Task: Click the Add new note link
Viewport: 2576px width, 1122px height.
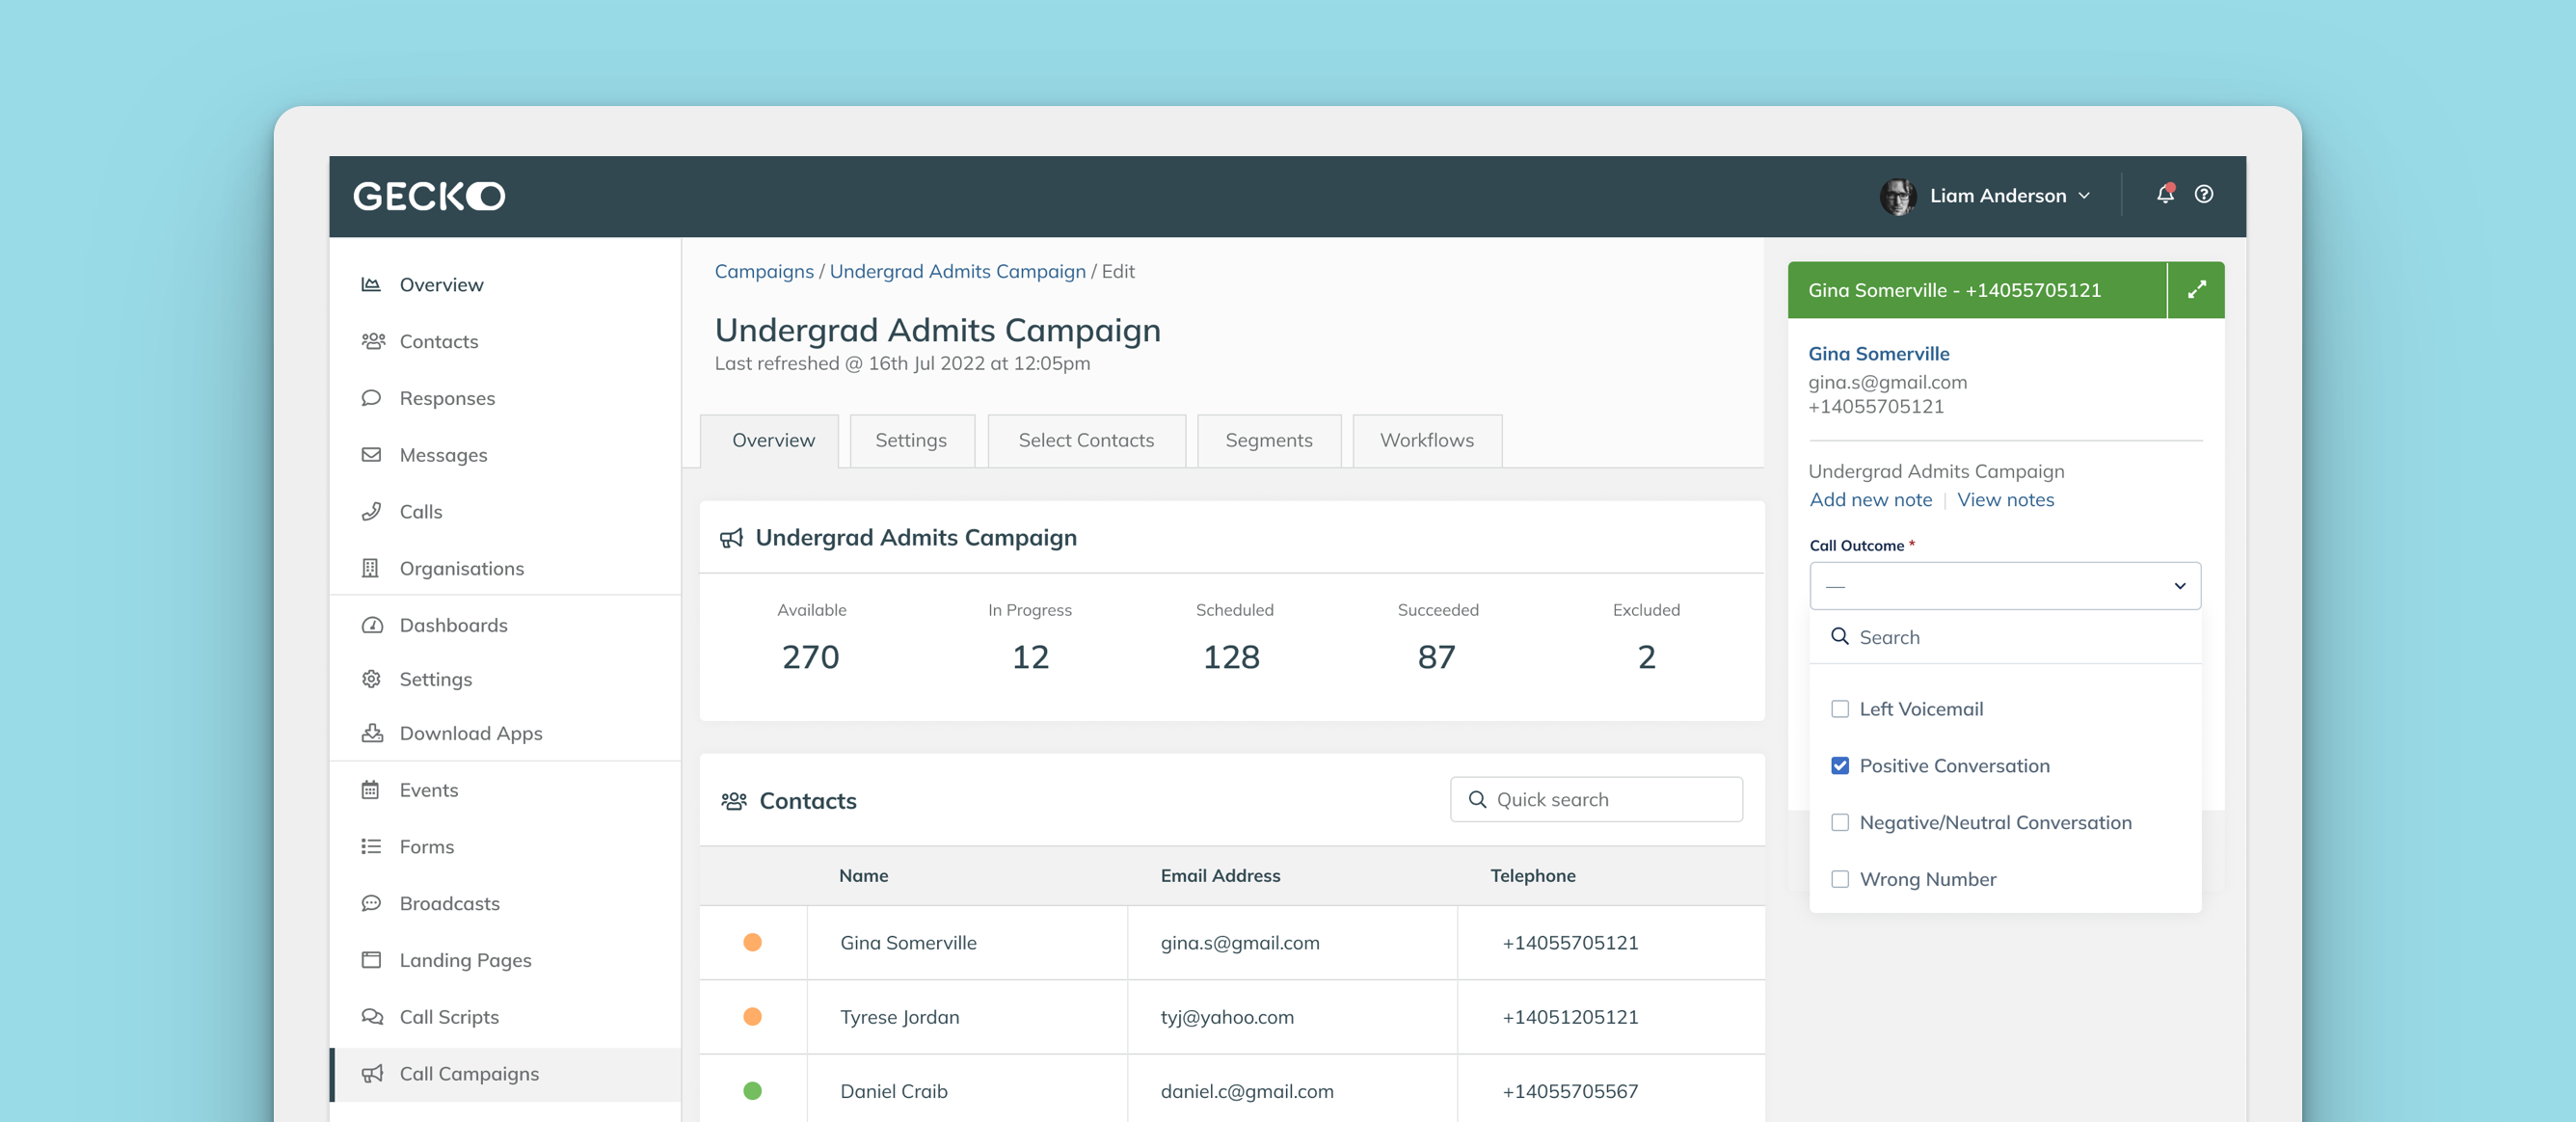Action: (x=1870, y=499)
